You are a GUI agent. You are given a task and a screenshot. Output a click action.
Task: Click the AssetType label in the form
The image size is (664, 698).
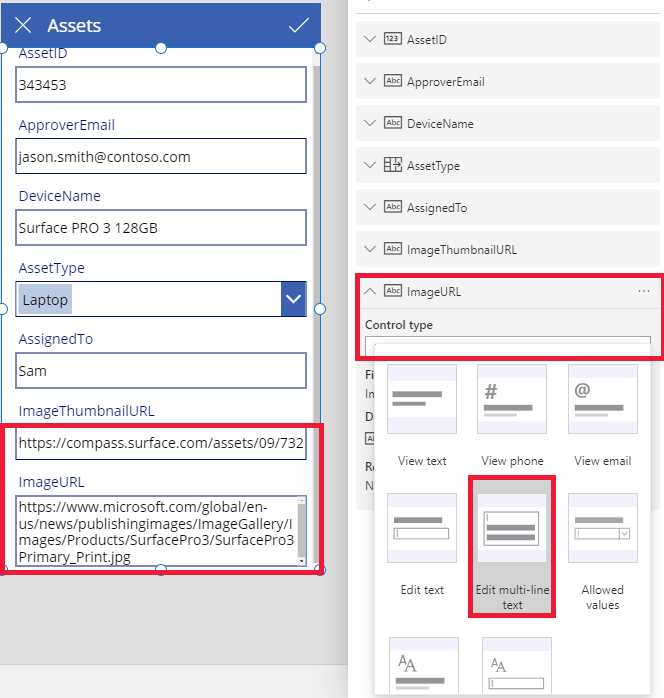[x=52, y=268]
